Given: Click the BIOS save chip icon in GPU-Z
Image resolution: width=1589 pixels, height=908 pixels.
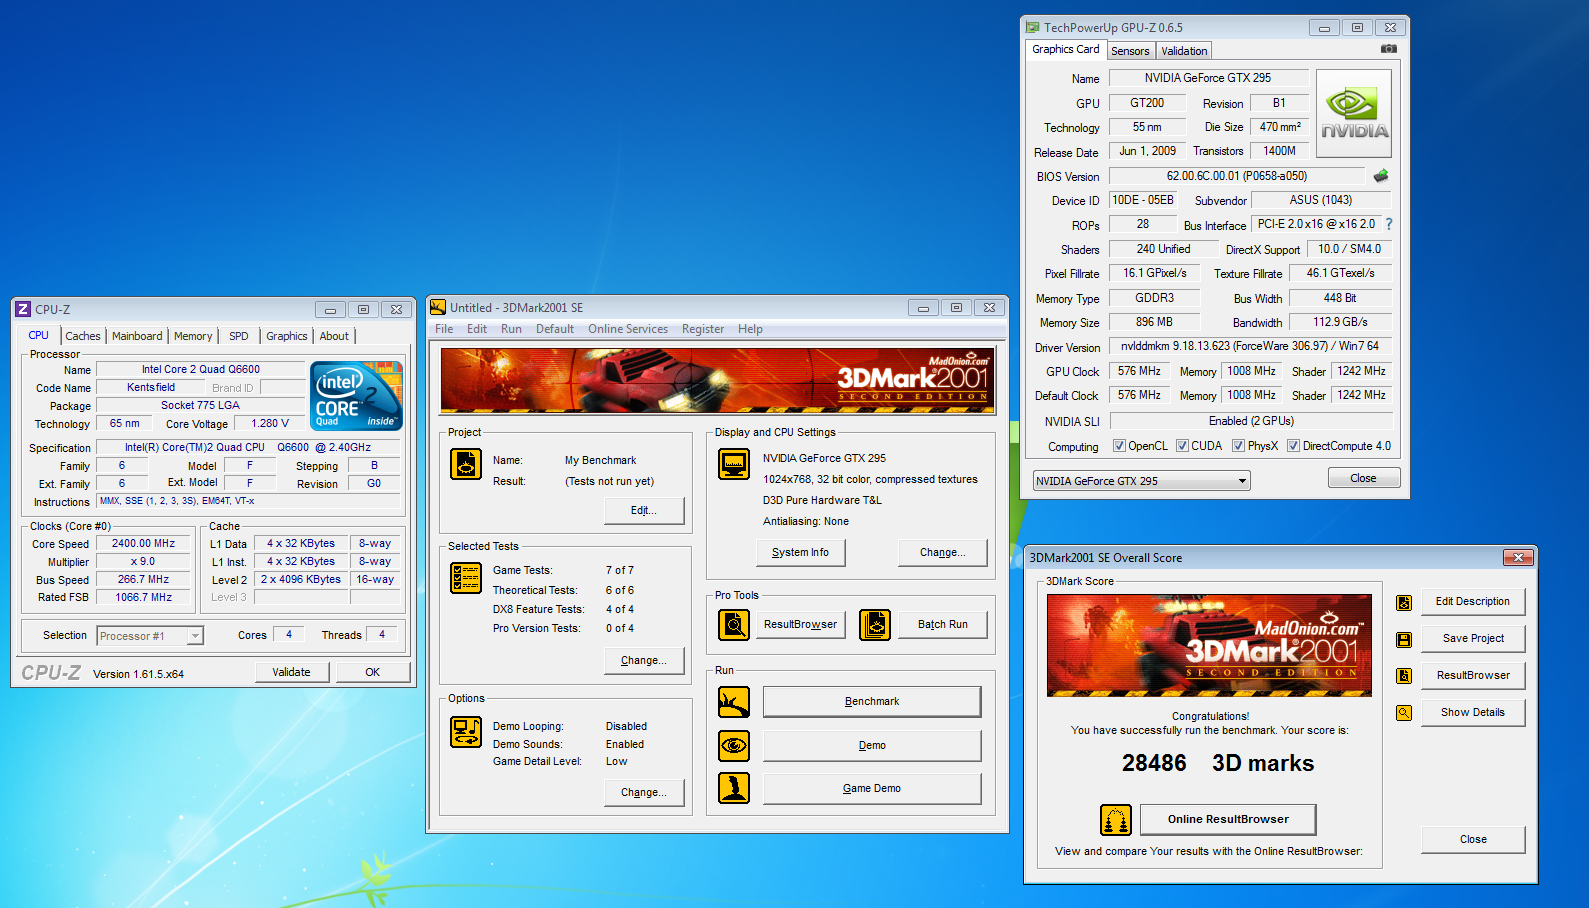Looking at the screenshot, I should (1381, 176).
